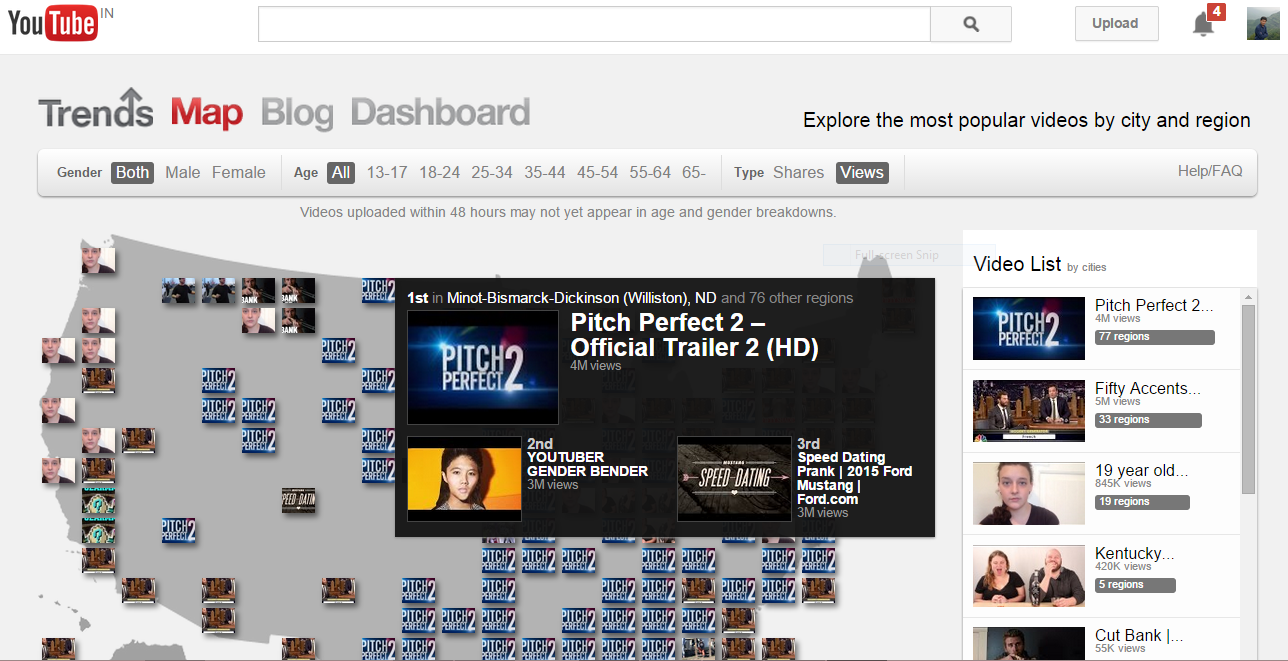Click the Video List scrollbar thumb
This screenshot has height=661, width=1288.
tap(1248, 399)
